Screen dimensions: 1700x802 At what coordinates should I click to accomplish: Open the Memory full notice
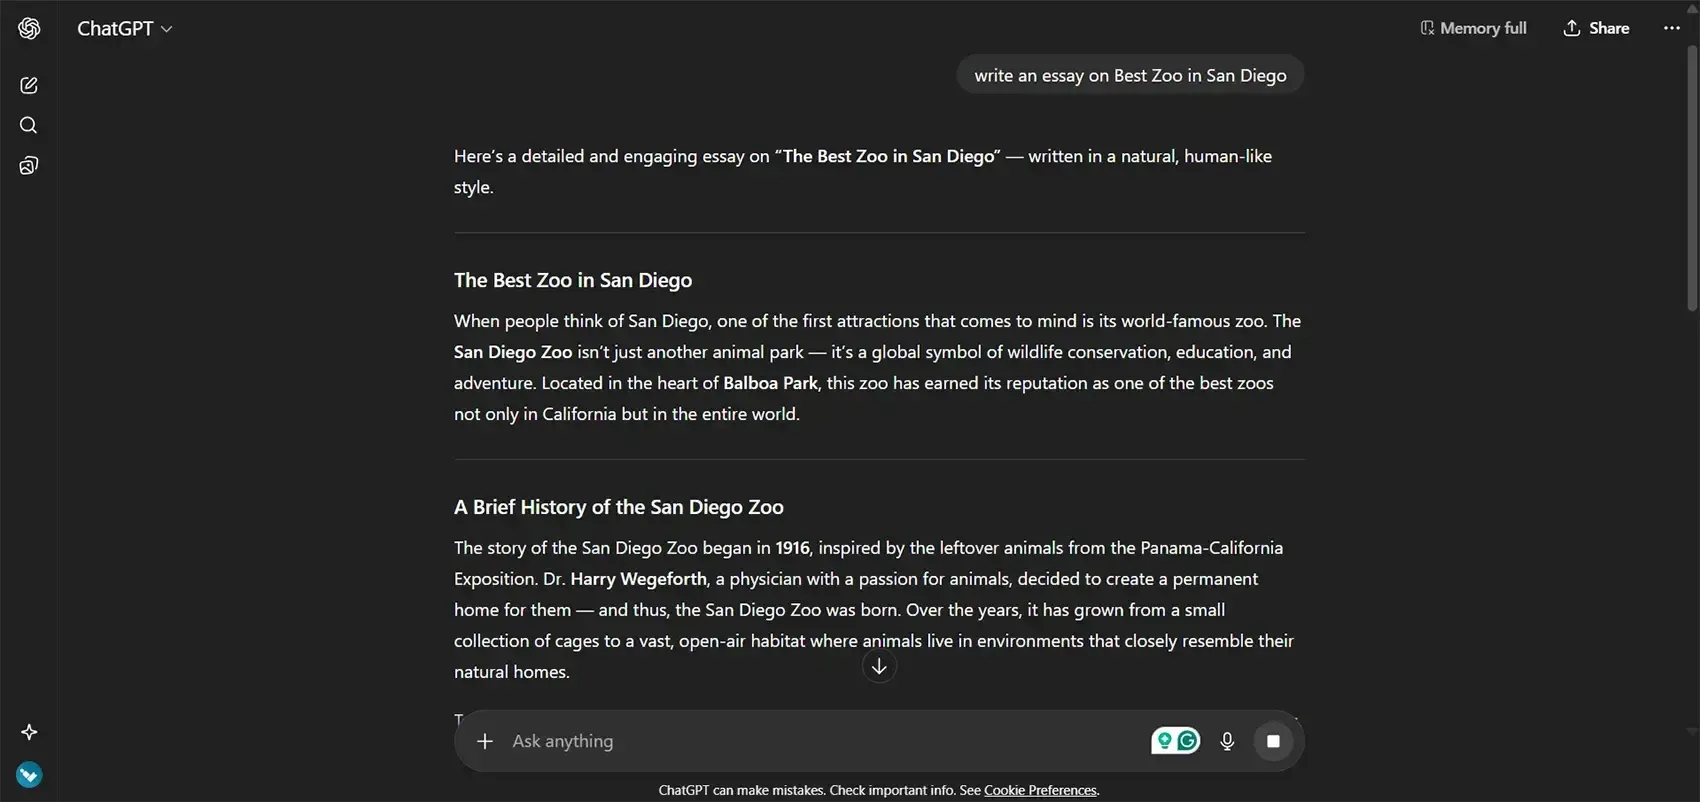click(1472, 28)
